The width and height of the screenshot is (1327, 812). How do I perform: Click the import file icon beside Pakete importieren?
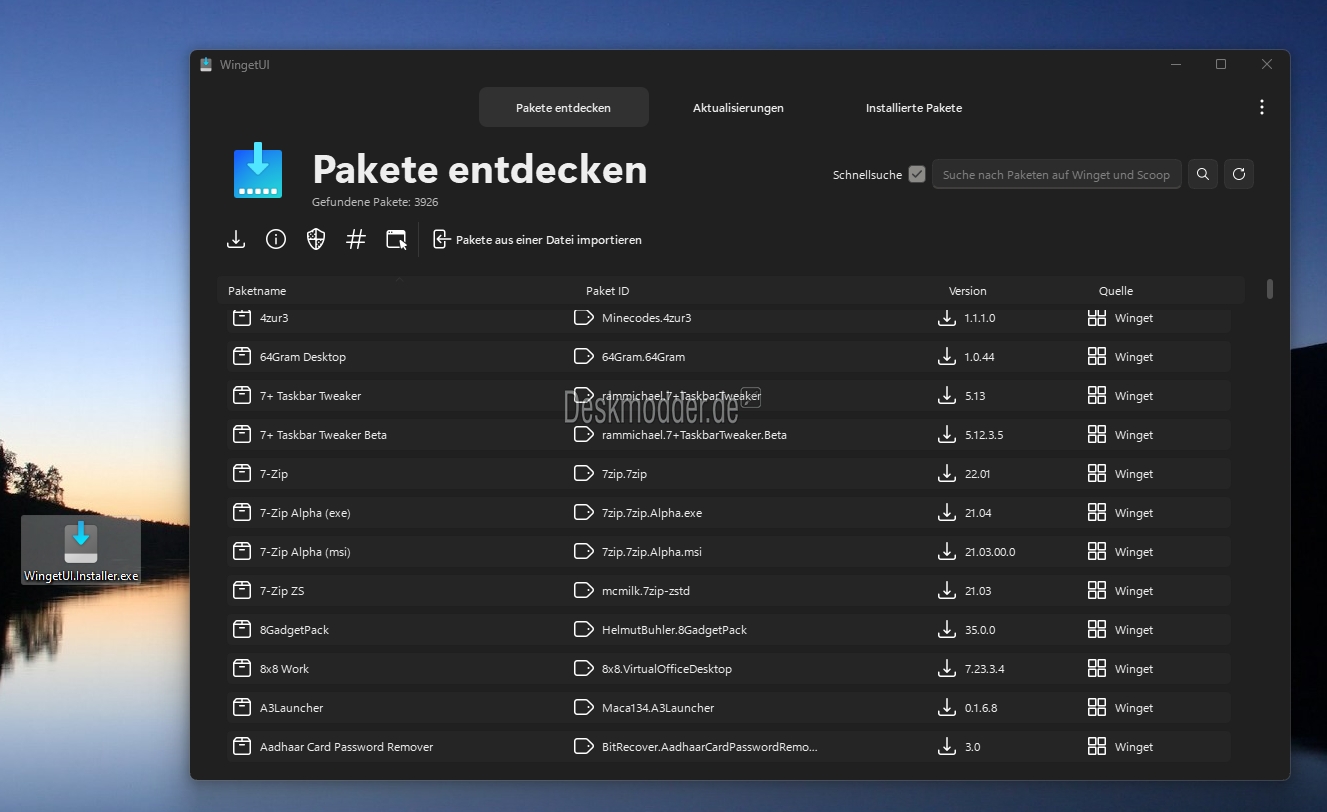(x=441, y=239)
